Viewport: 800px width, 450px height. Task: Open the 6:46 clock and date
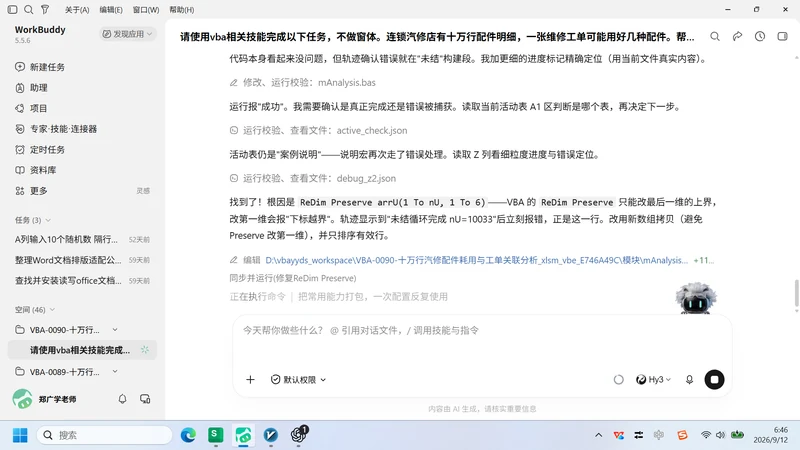[770, 435]
